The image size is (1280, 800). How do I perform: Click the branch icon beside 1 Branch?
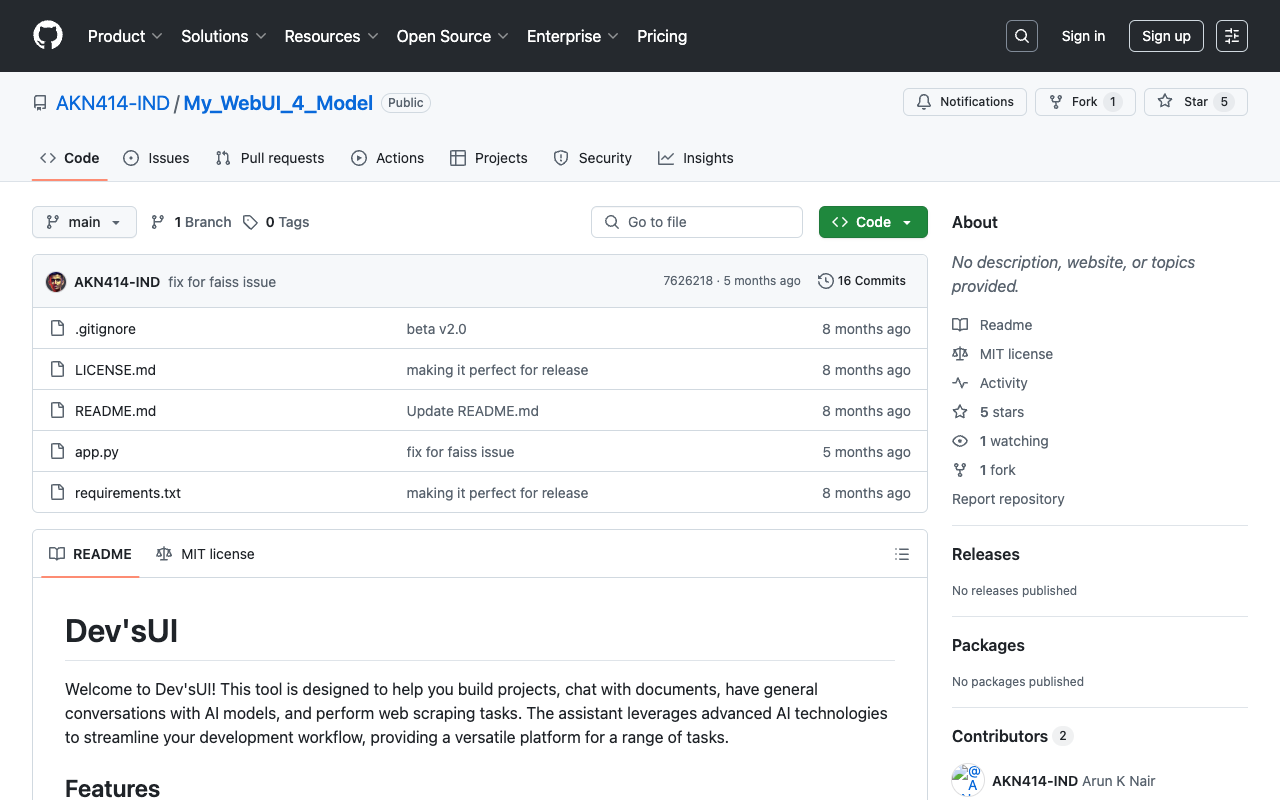pyautogui.click(x=158, y=222)
